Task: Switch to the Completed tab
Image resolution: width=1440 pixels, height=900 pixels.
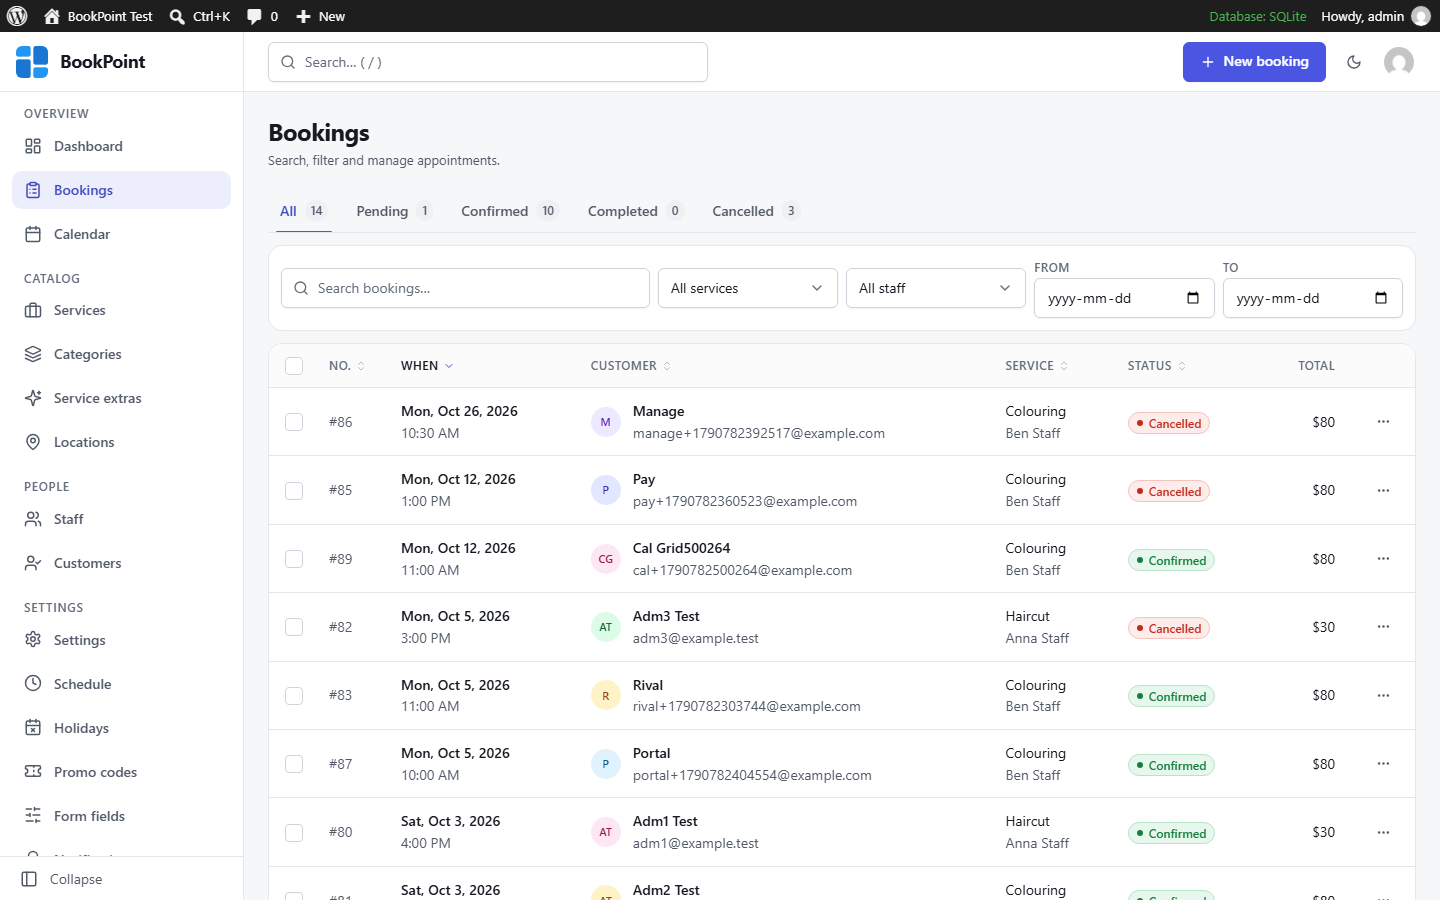Action: [635, 211]
